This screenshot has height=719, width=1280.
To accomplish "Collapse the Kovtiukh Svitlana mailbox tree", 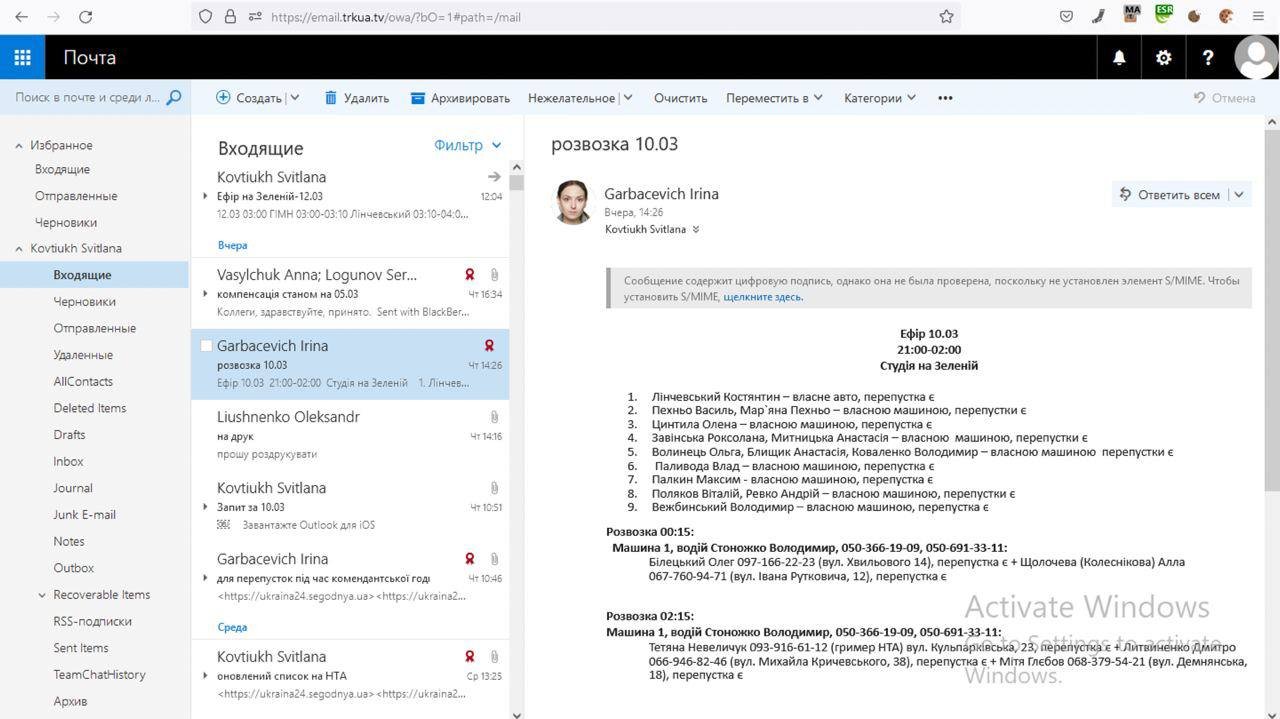I will pos(18,249).
